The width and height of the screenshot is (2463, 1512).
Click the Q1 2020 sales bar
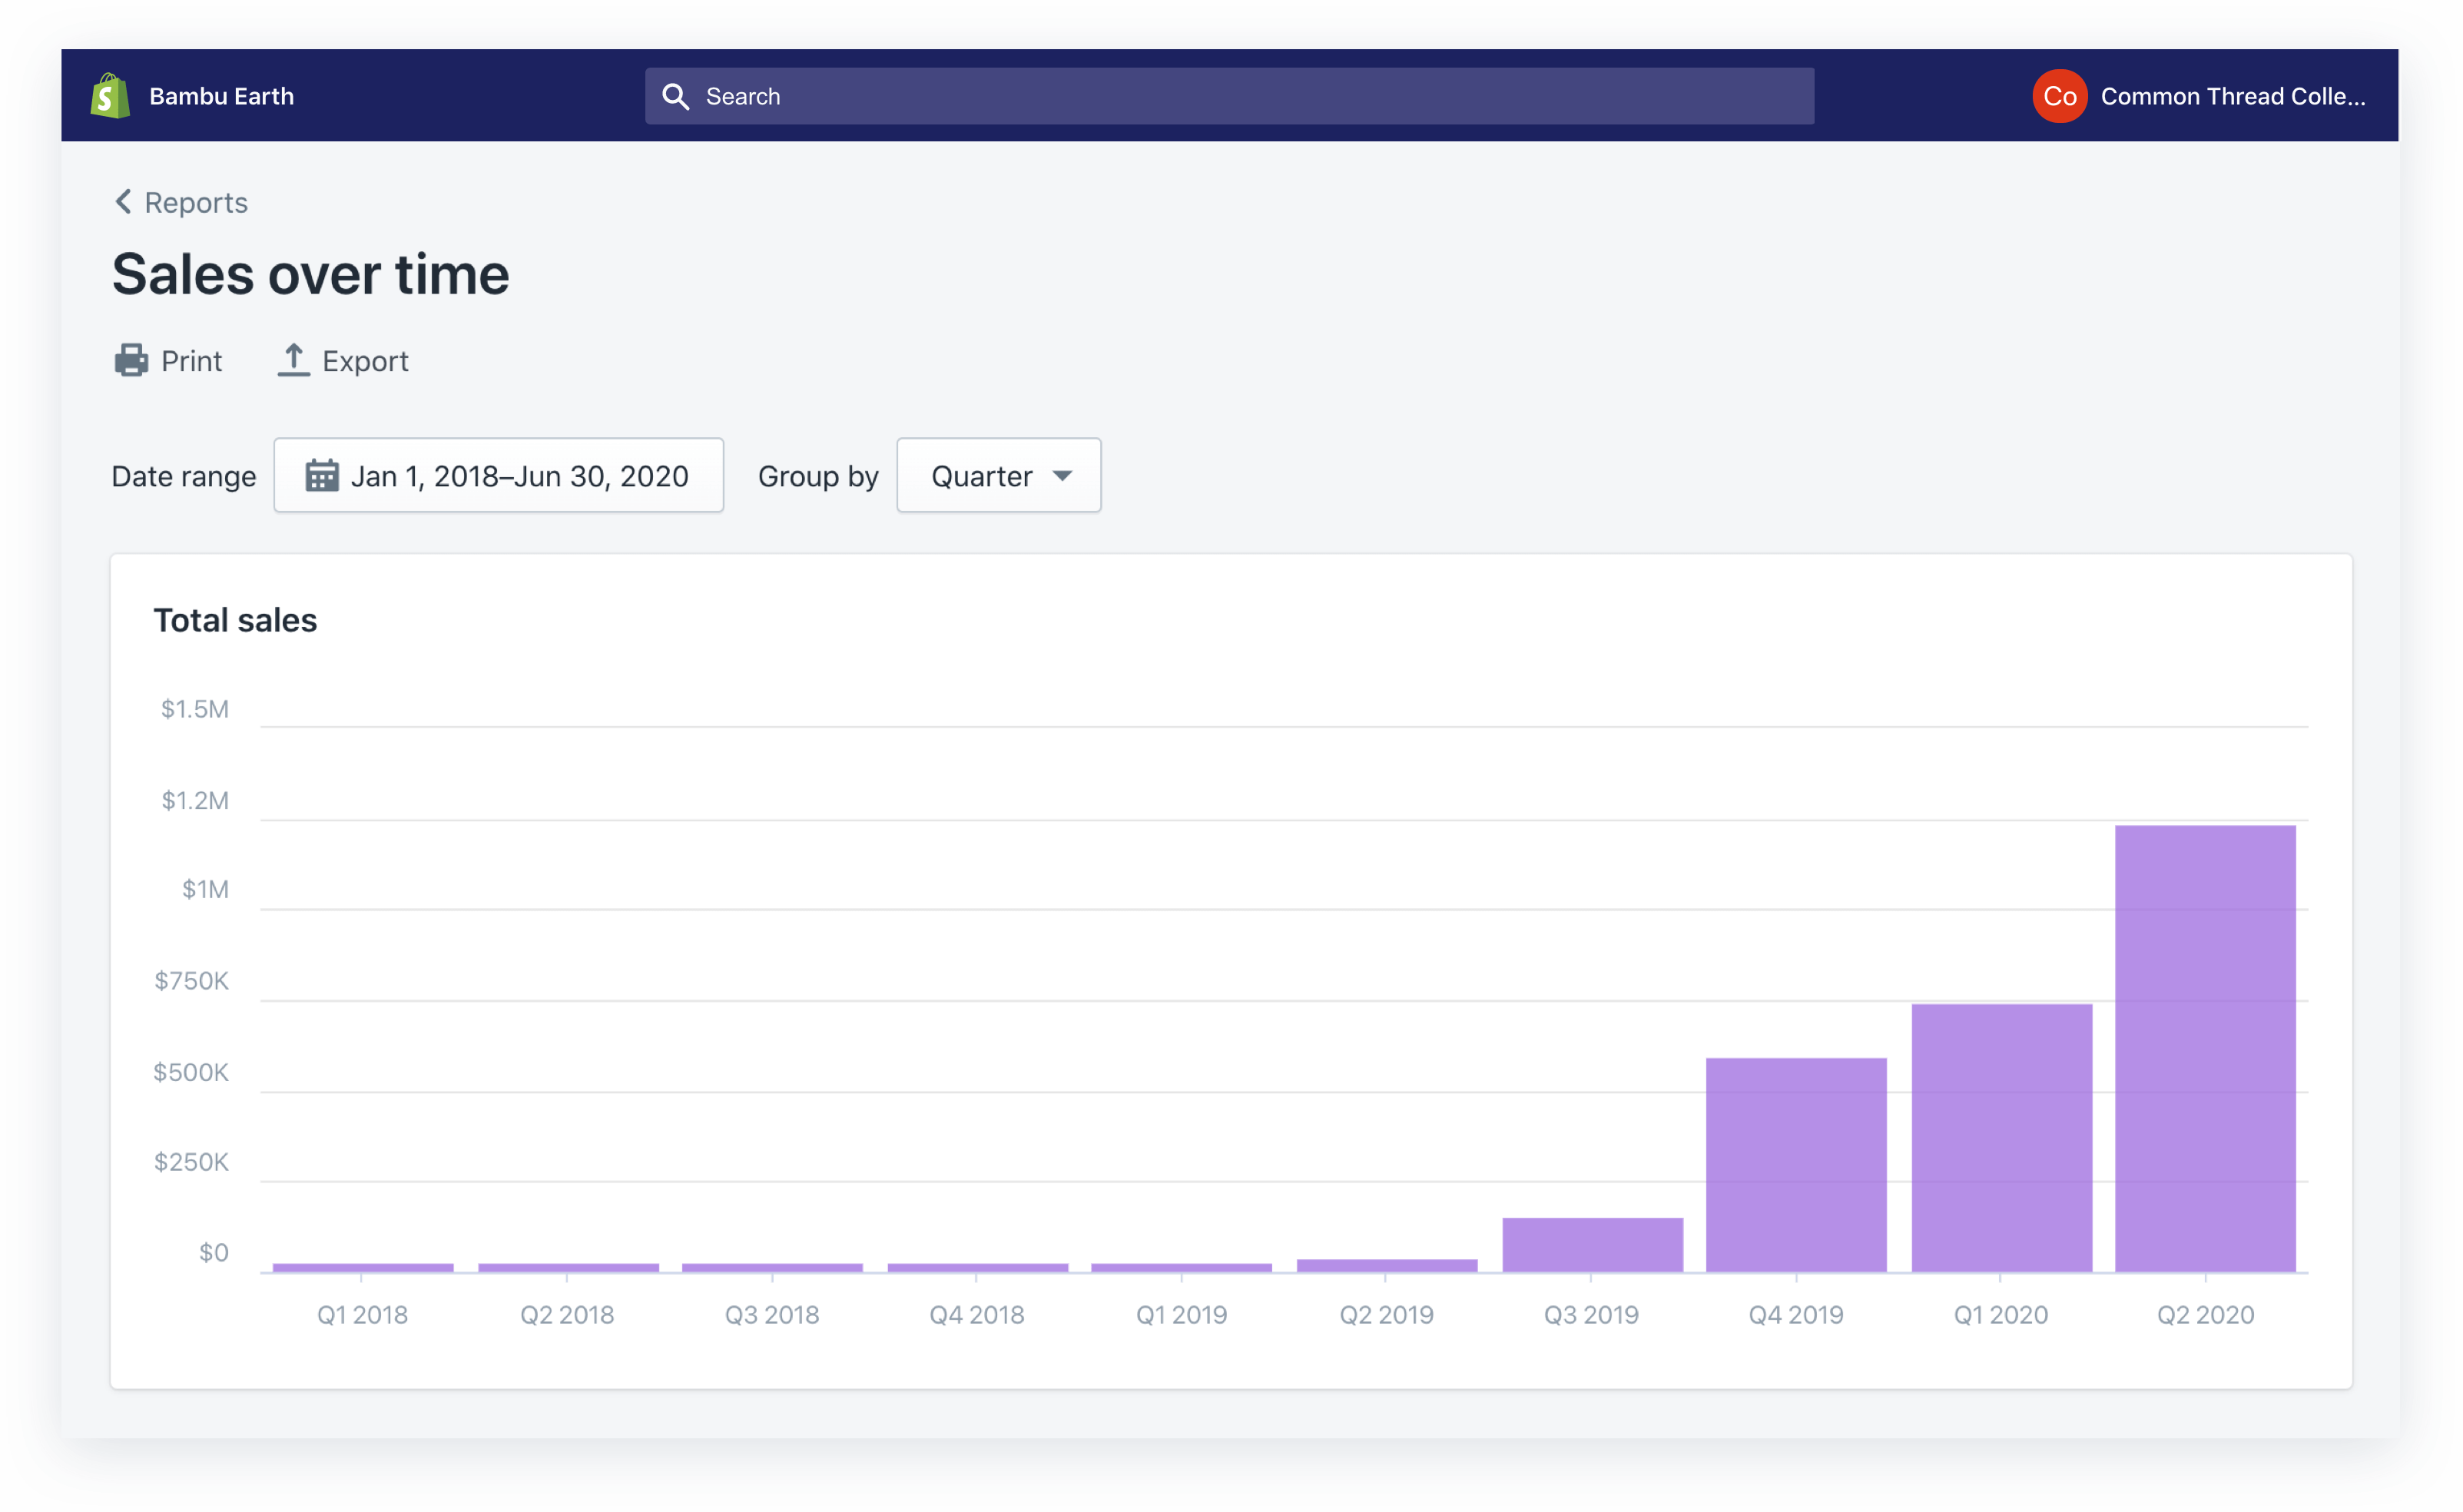pyautogui.click(x=2001, y=1138)
